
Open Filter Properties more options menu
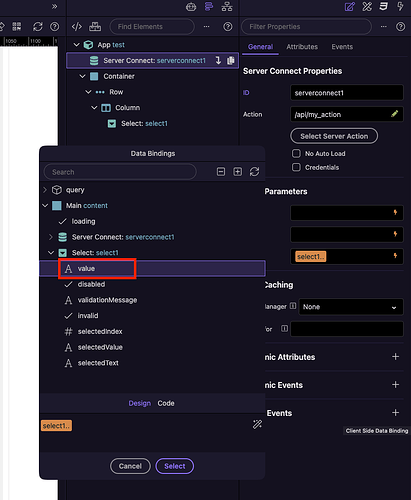[384, 27]
